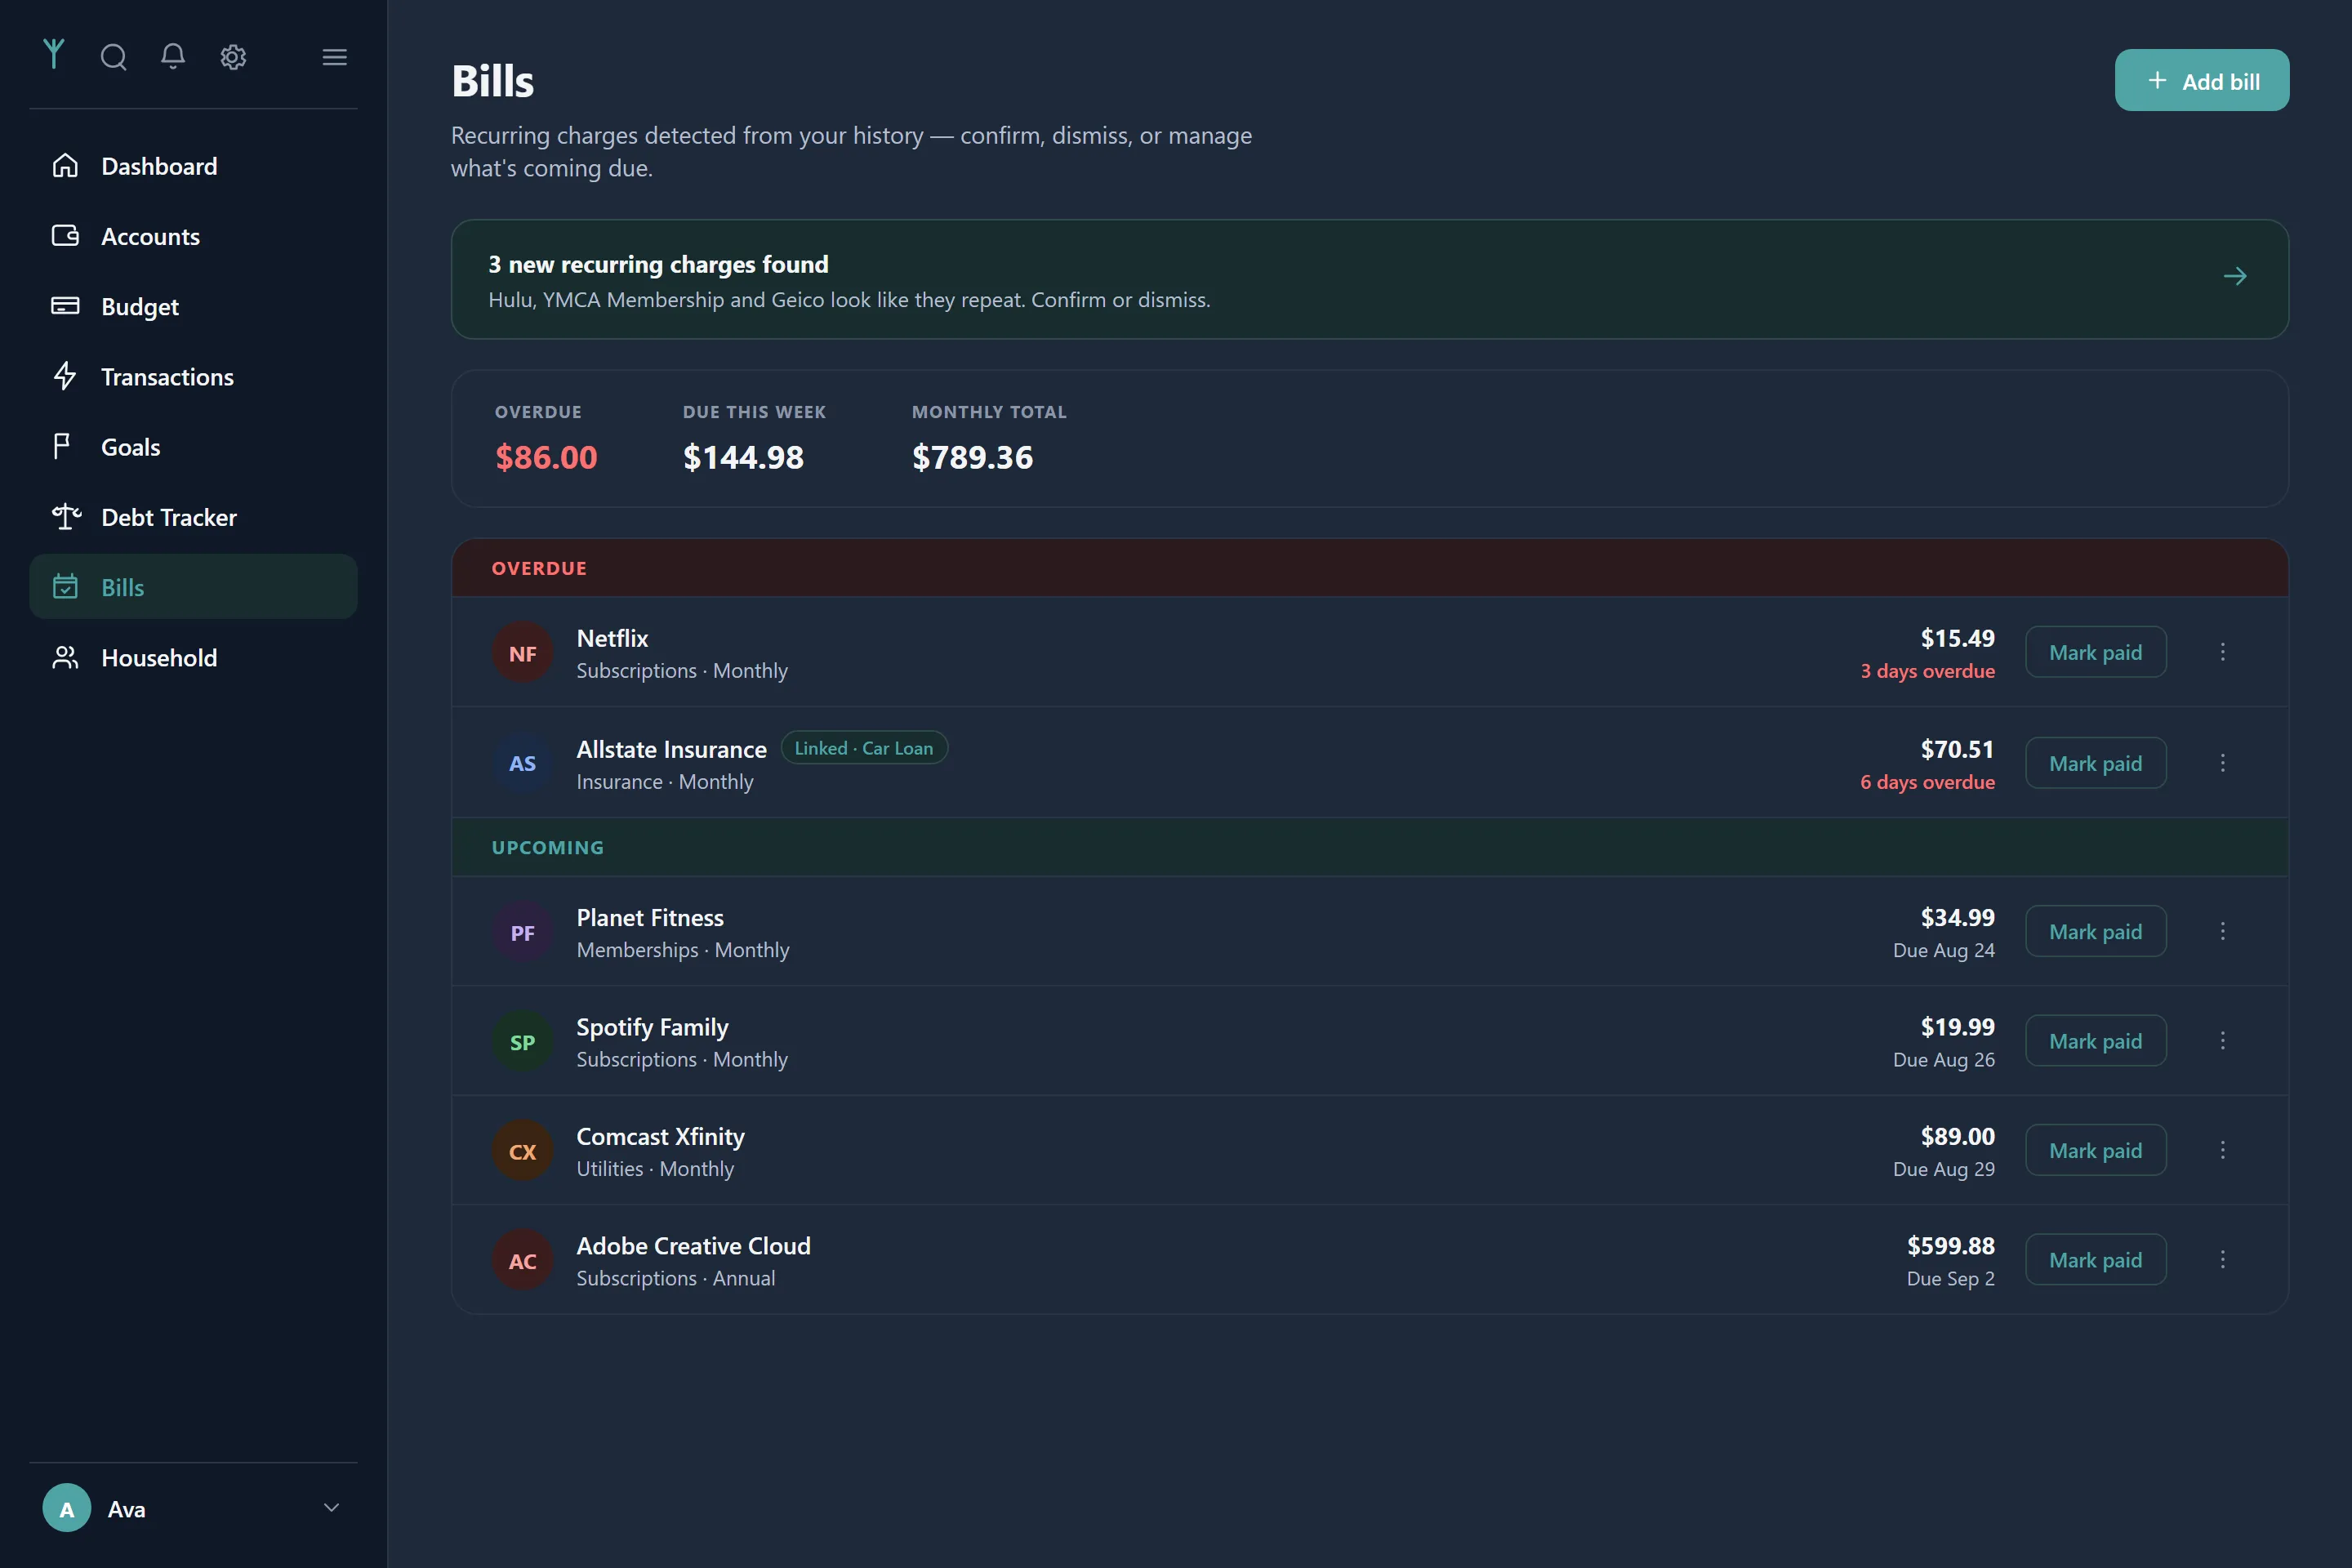
Task: Click Spotify Family bill name
Action: [x=652, y=1027]
